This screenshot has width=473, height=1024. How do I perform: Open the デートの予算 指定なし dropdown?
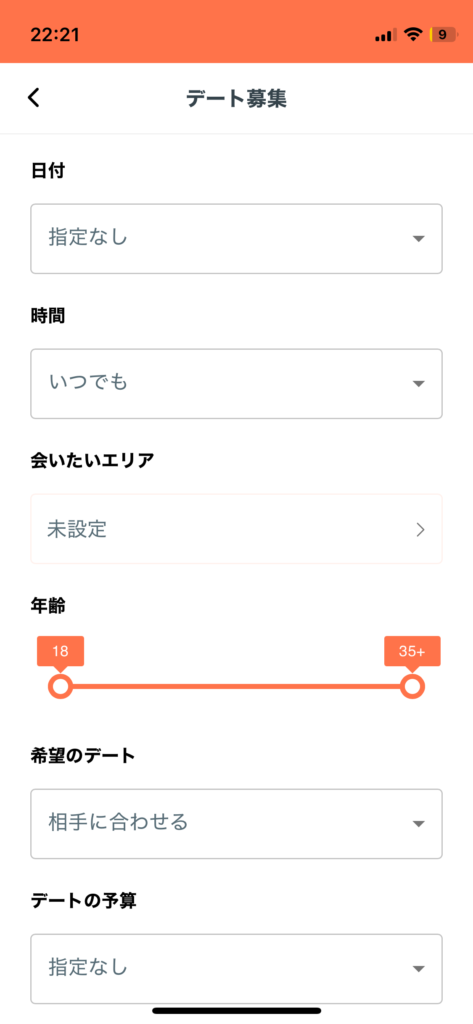click(x=236, y=968)
